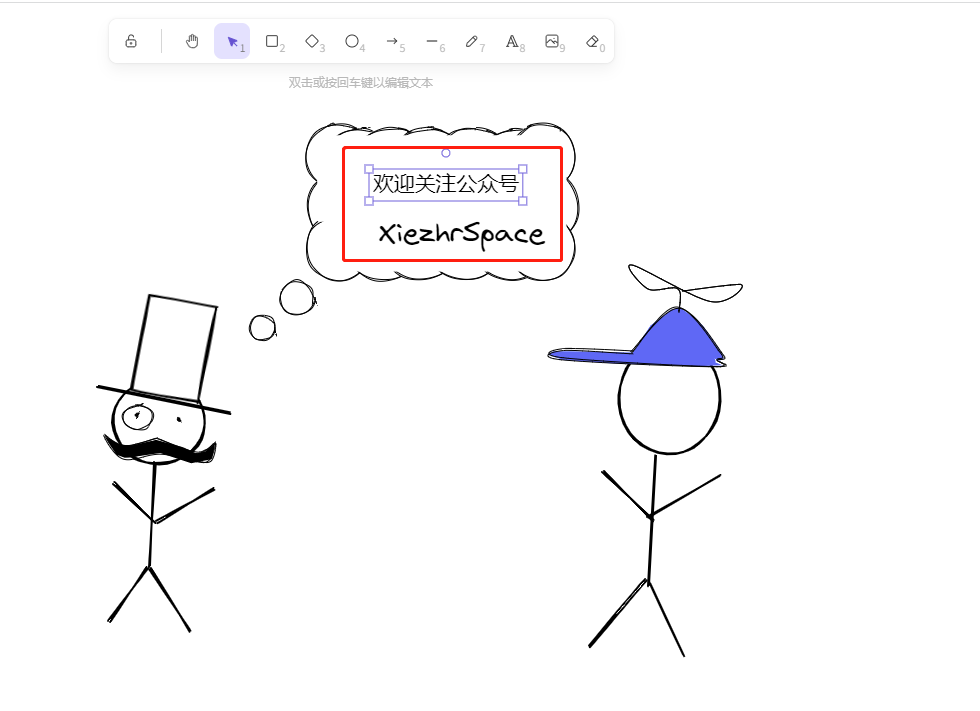This screenshot has height=711, width=980.
Task: Select the Ellipse tool
Action: coord(352,41)
